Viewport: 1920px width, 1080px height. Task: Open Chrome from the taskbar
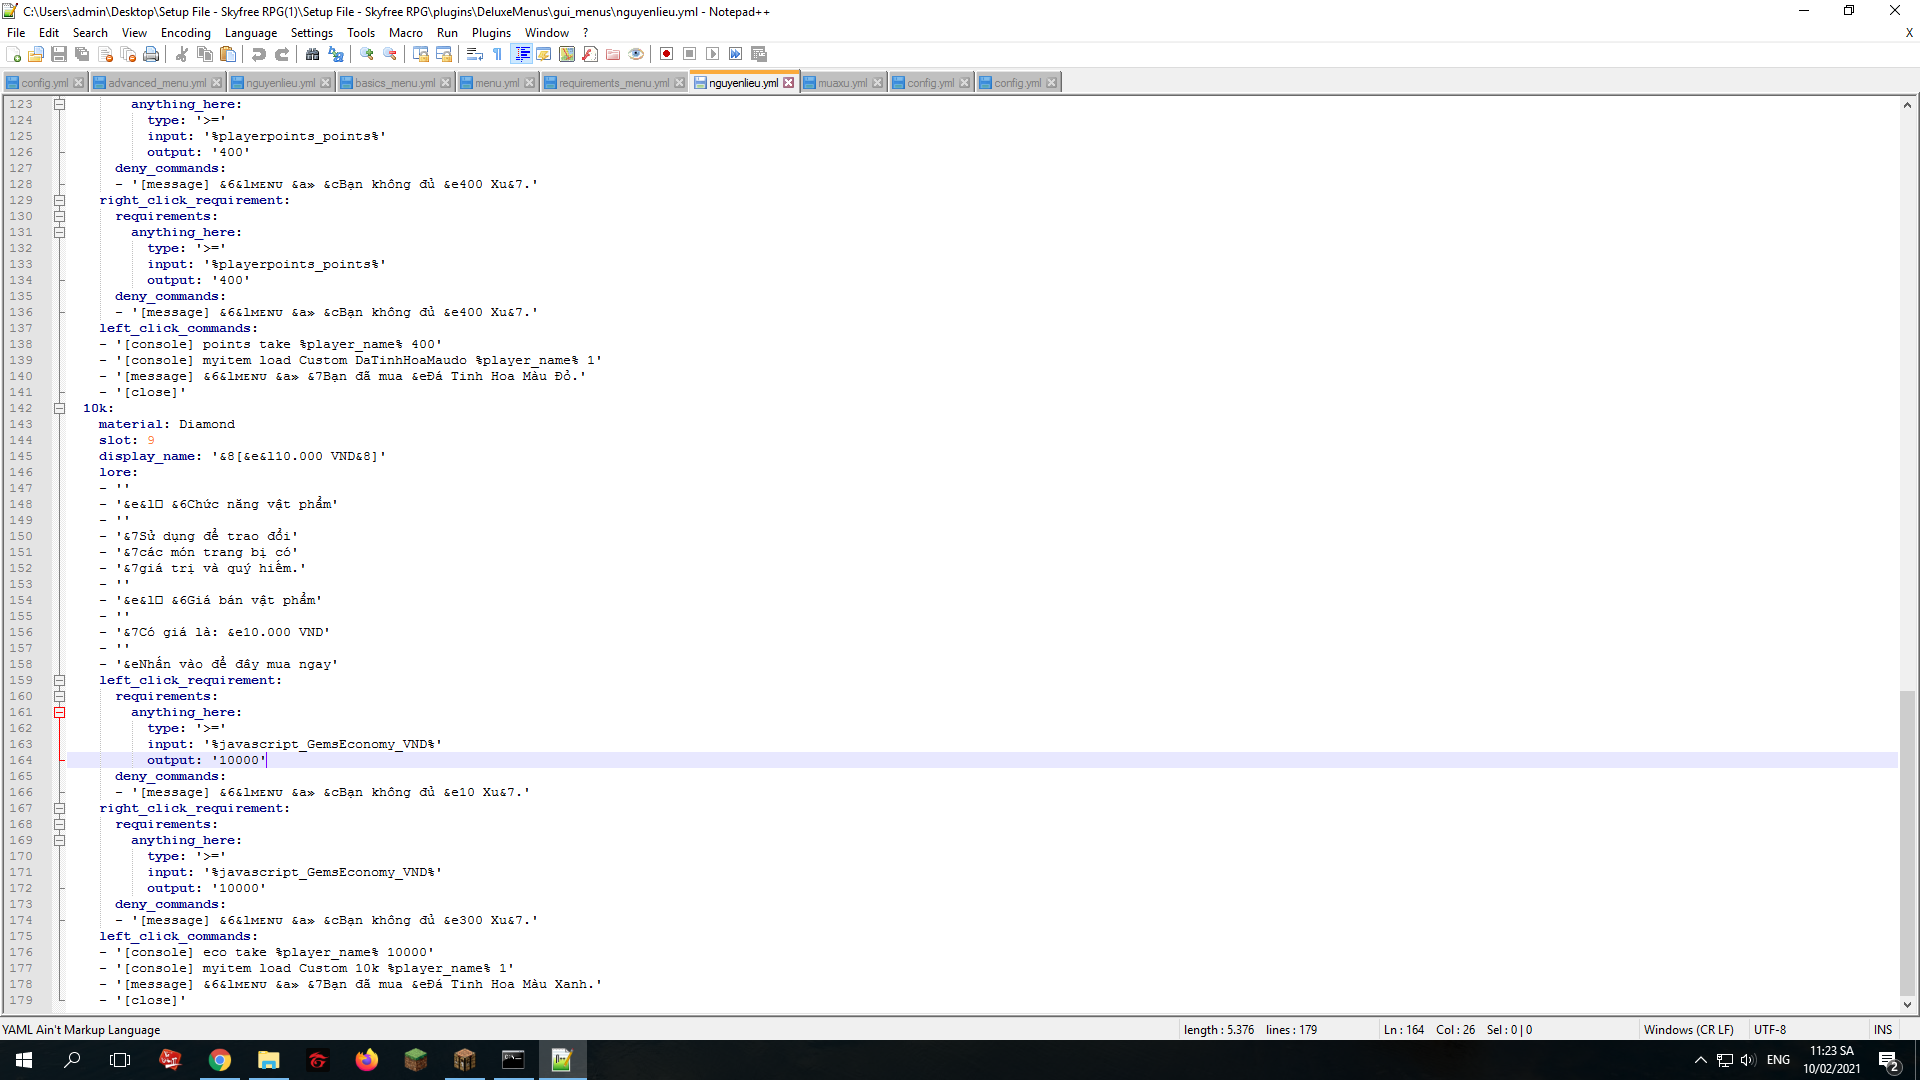(220, 1060)
